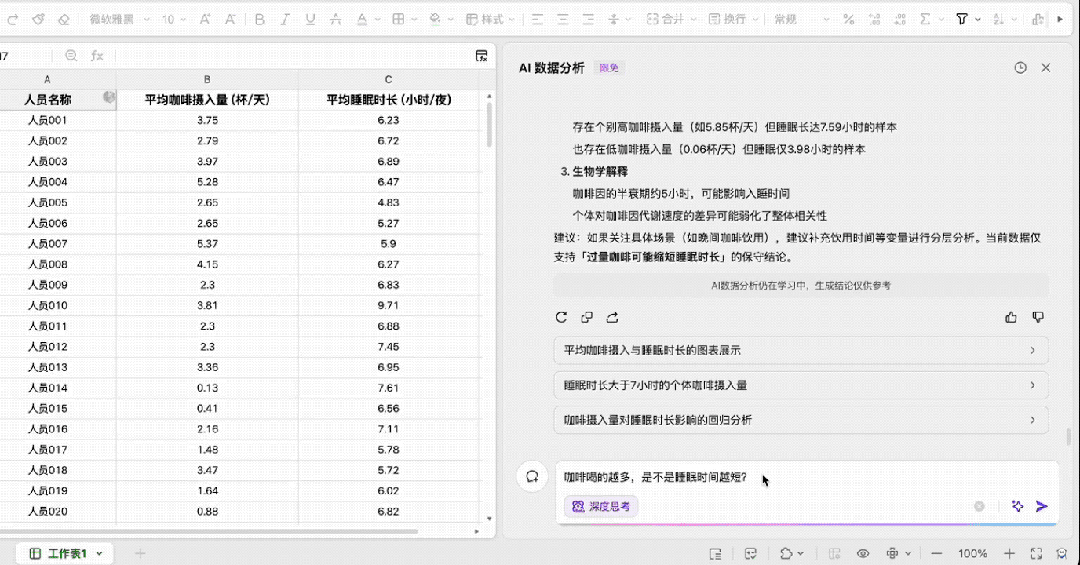Open AI analysis history clock icon
This screenshot has width=1080, height=565.
click(x=1020, y=68)
